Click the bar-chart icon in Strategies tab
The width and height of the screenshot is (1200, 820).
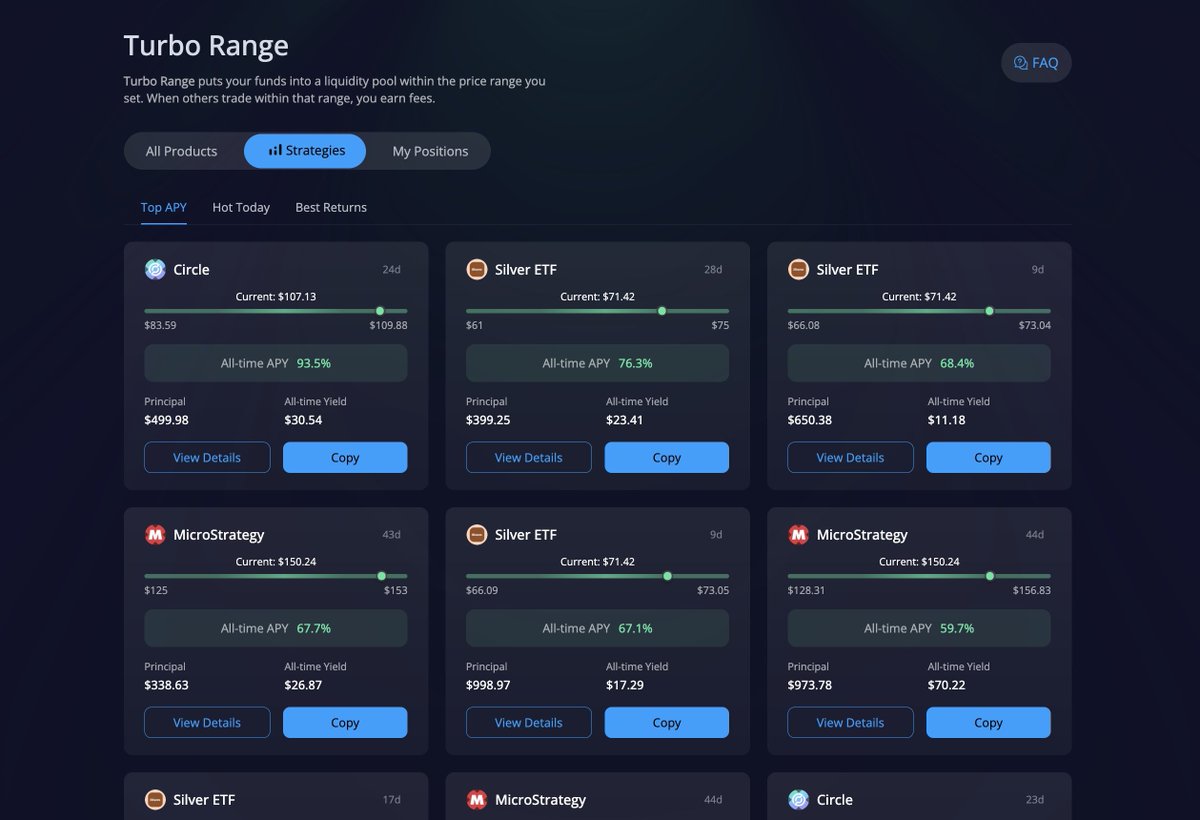pos(275,151)
